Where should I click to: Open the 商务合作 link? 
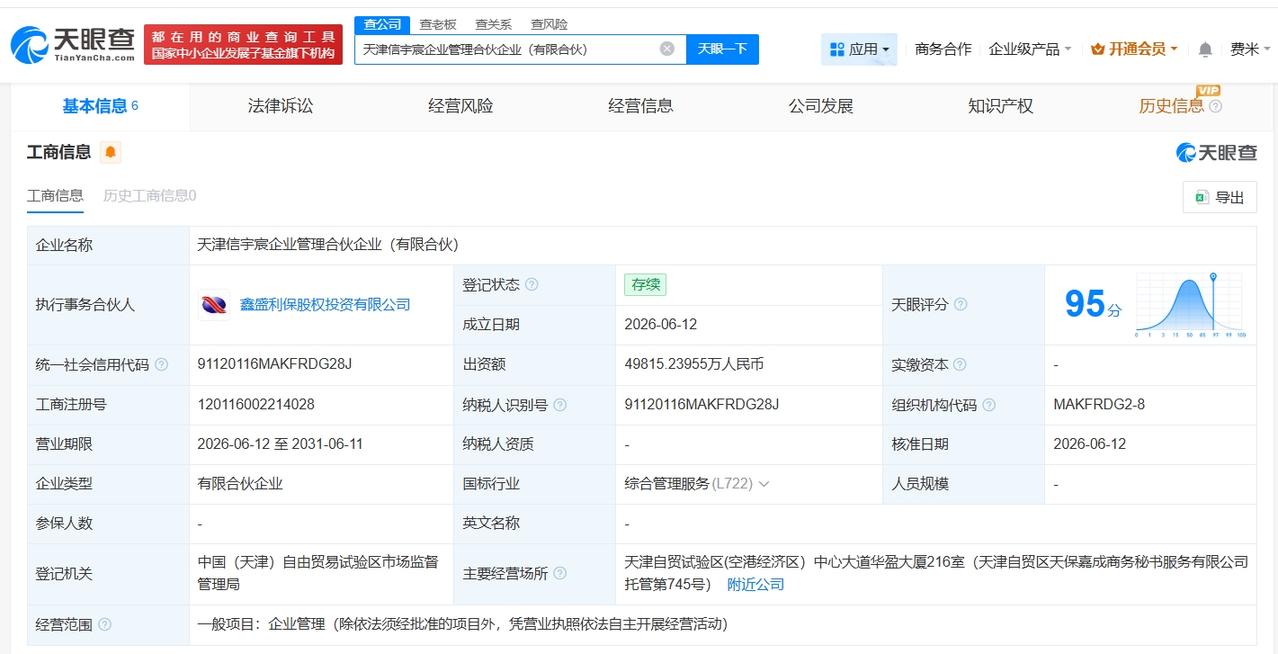click(943, 49)
